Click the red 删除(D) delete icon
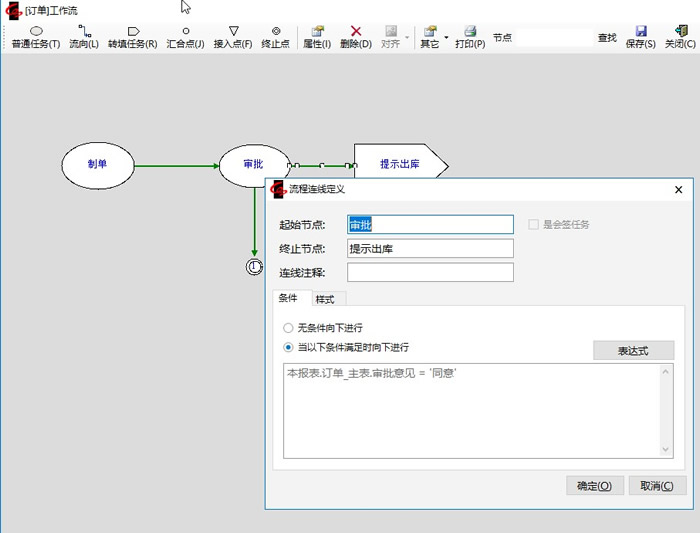The height and width of the screenshot is (533, 700). pos(356,32)
